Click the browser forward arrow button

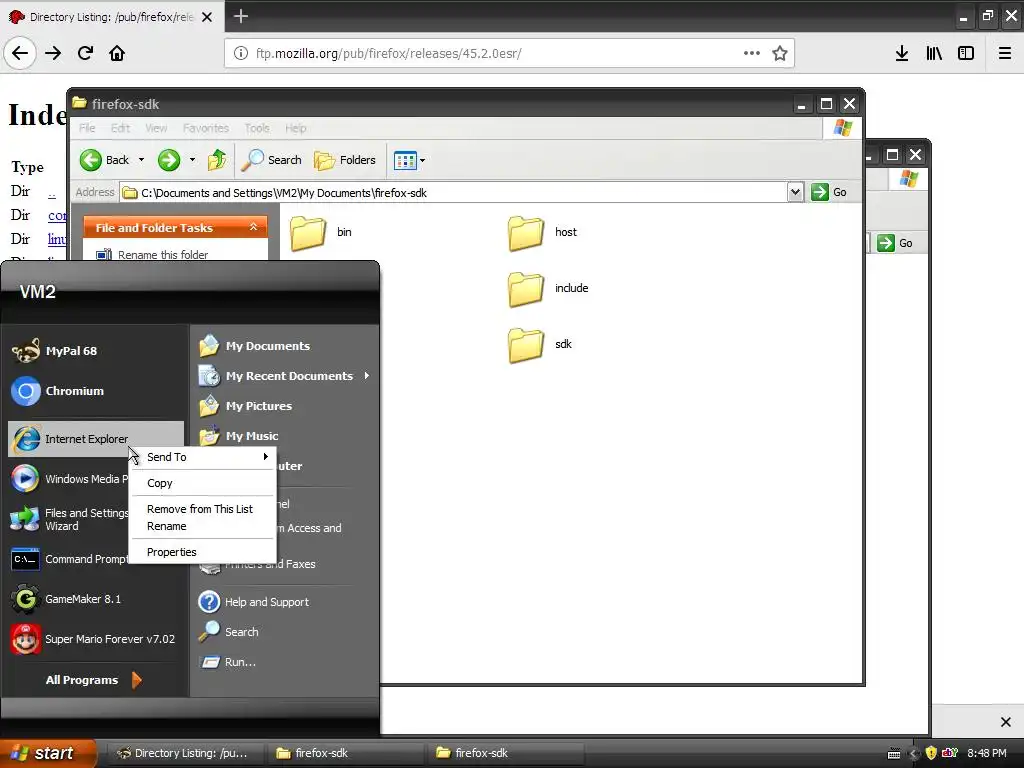point(53,53)
